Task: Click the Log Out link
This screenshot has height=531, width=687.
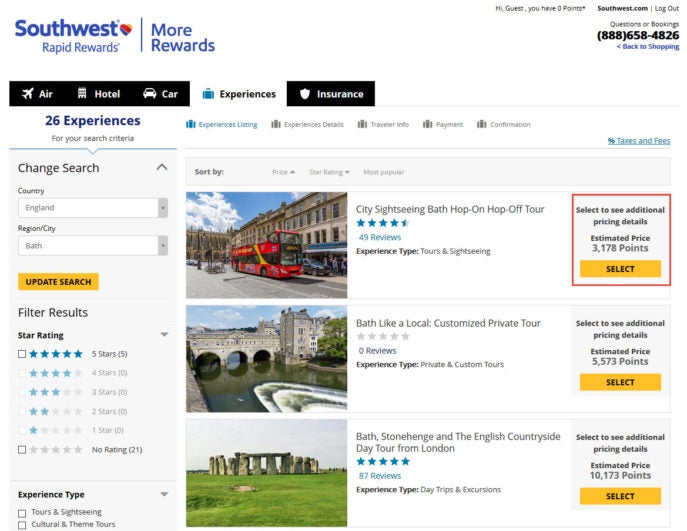Action: [667, 8]
